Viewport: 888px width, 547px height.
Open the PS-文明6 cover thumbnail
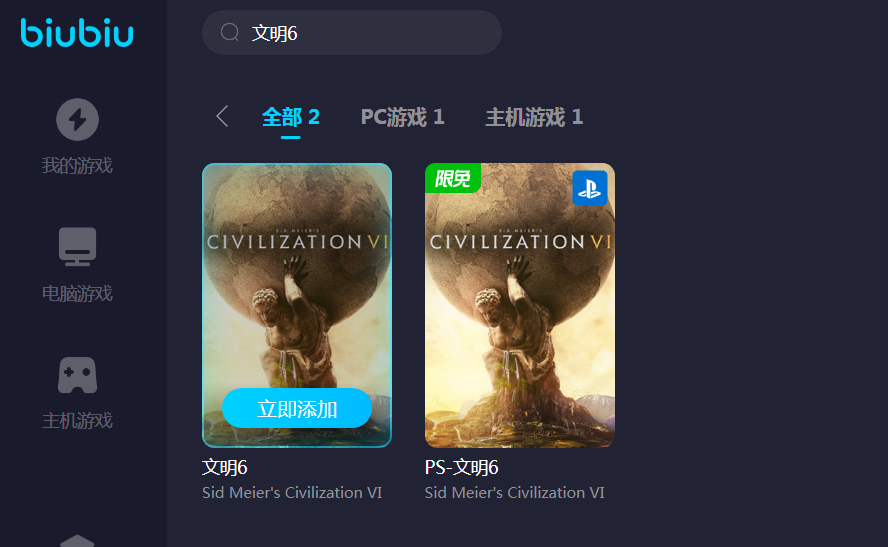[520, 305]
